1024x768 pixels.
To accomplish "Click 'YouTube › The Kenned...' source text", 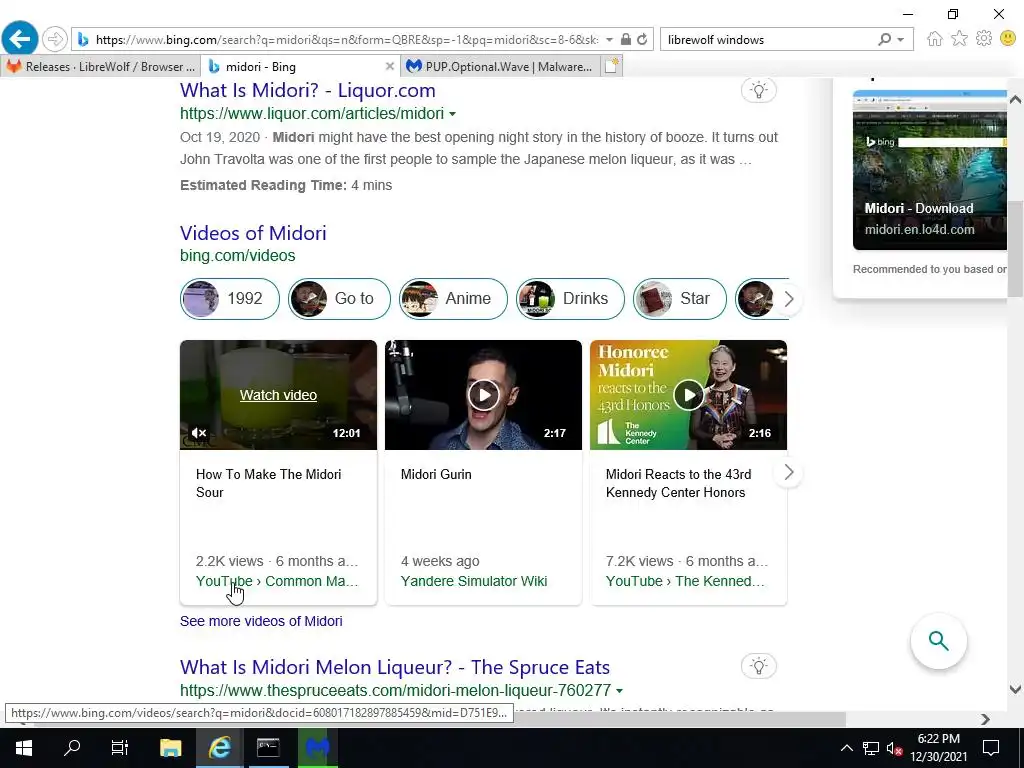I will [x=685, y=581].
